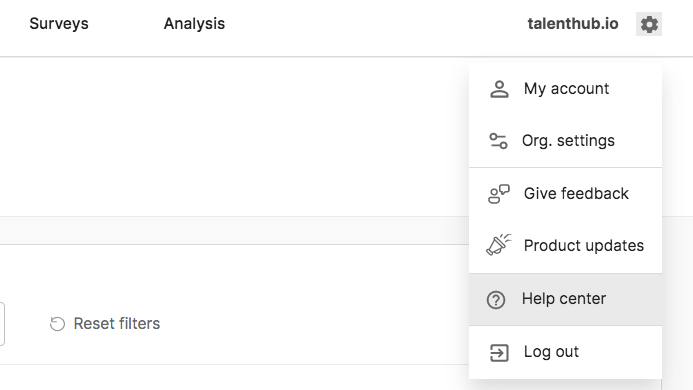Click the talenthub.io organization name
Image resolution: width=693 pixels, height=390 pixels.
(x=573, y=23)
